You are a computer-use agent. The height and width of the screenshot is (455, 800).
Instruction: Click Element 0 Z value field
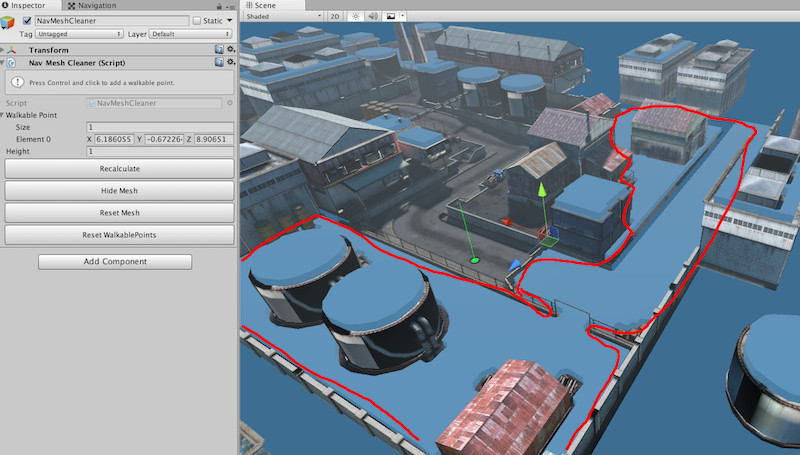(214, 139)
